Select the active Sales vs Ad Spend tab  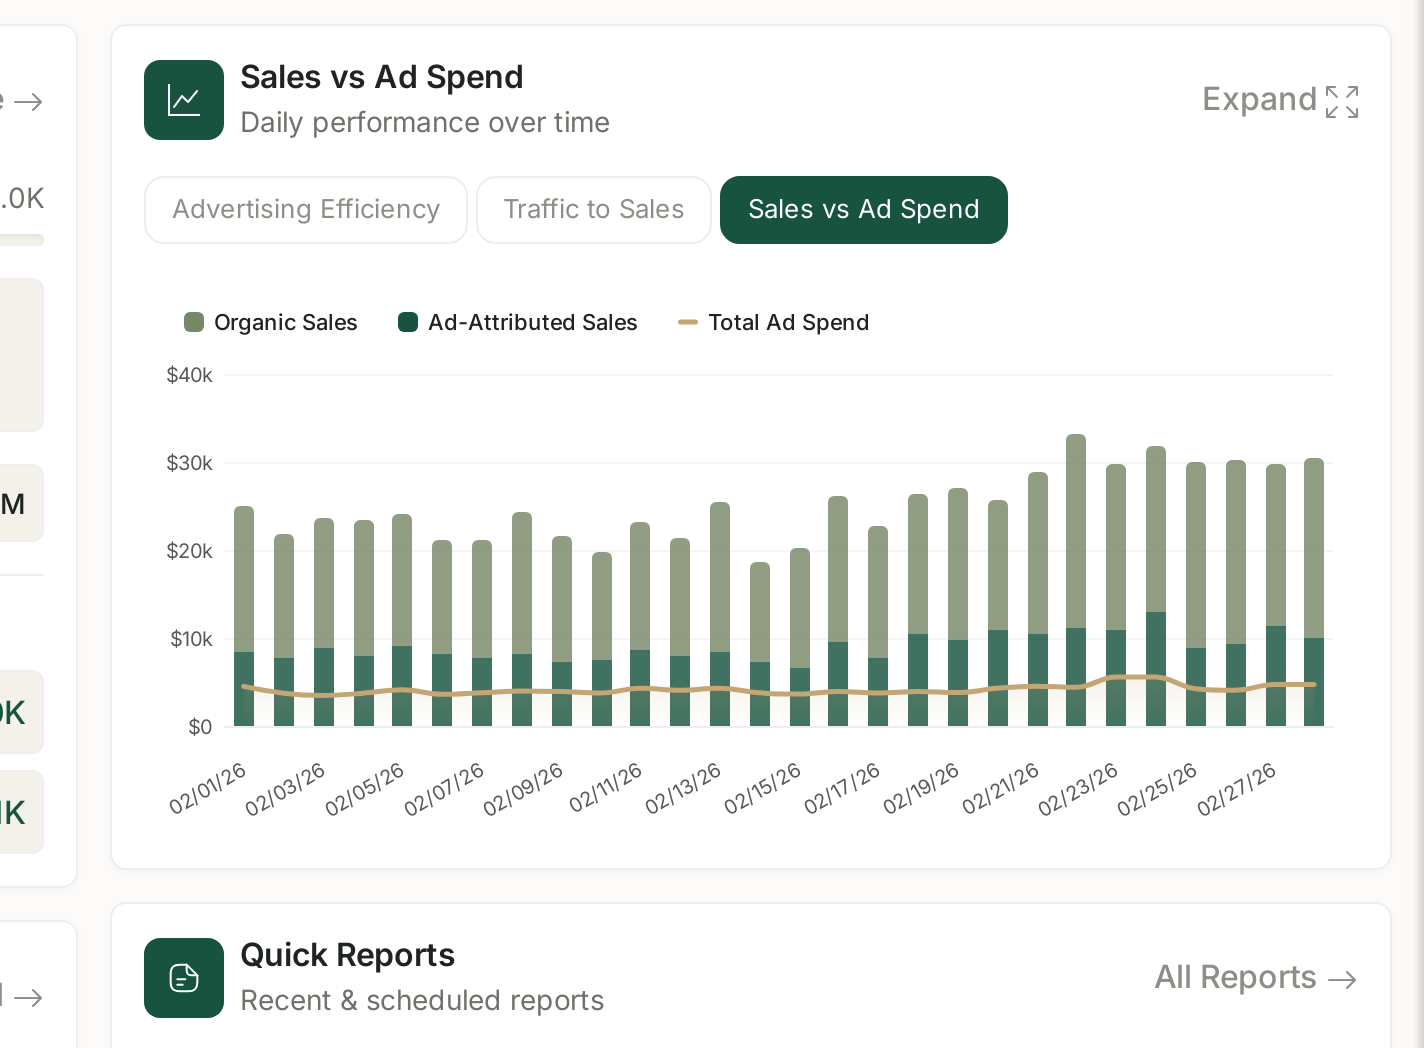(864, 210)
